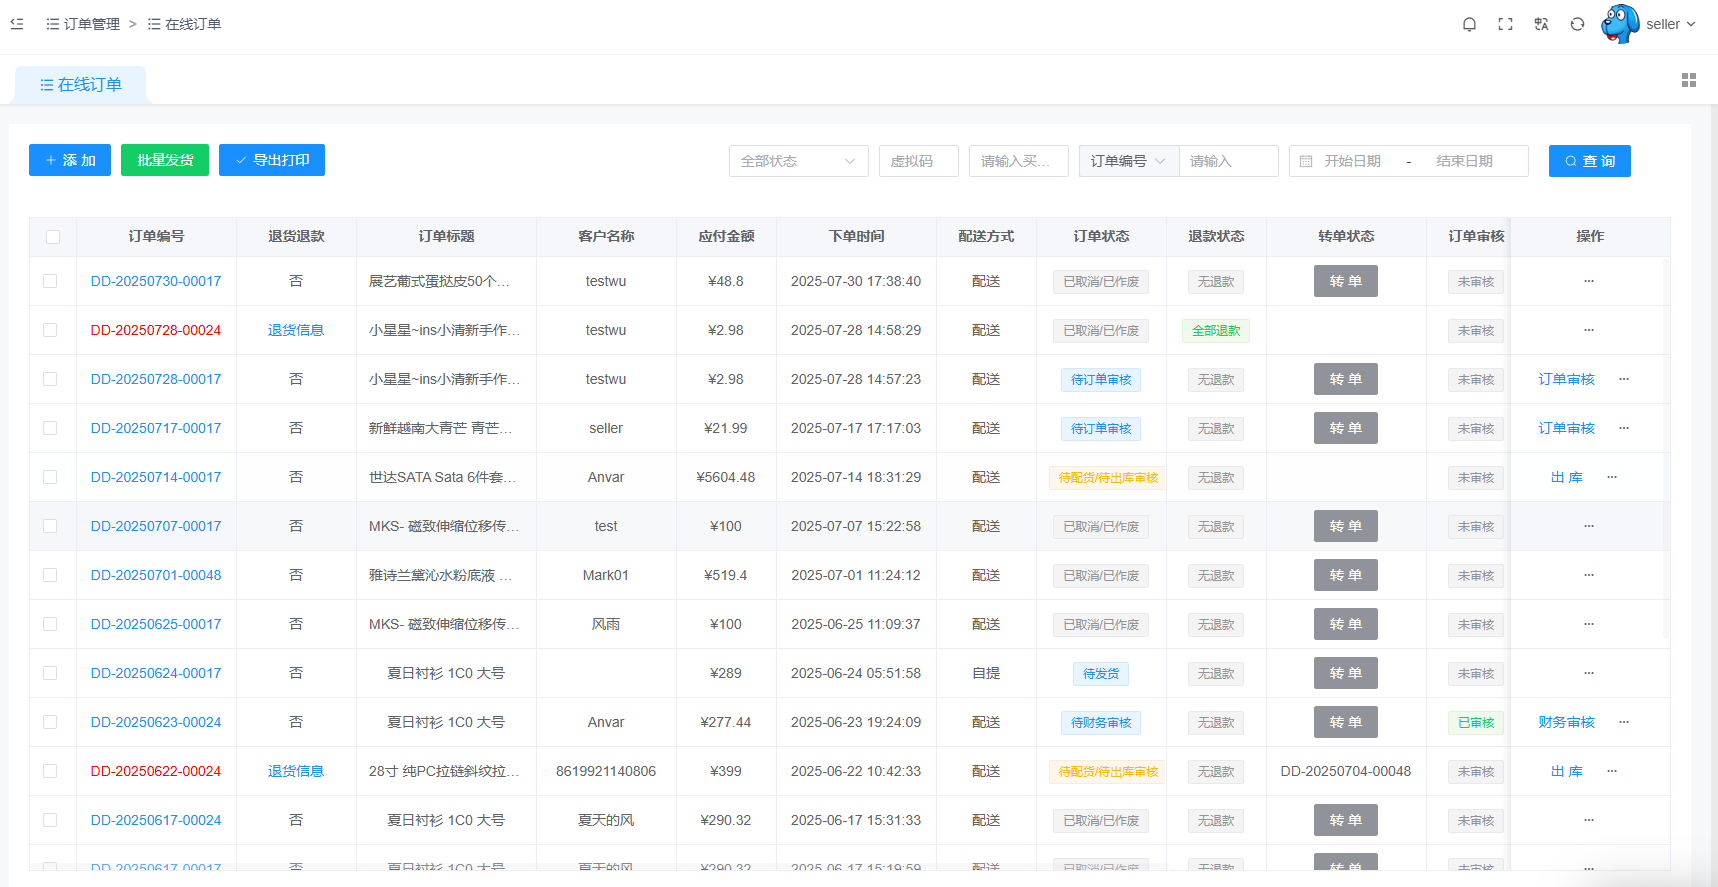This screenshot has width=1718, height=887.
Task: Switch to the 在线订单 tab
Action: 81,85
